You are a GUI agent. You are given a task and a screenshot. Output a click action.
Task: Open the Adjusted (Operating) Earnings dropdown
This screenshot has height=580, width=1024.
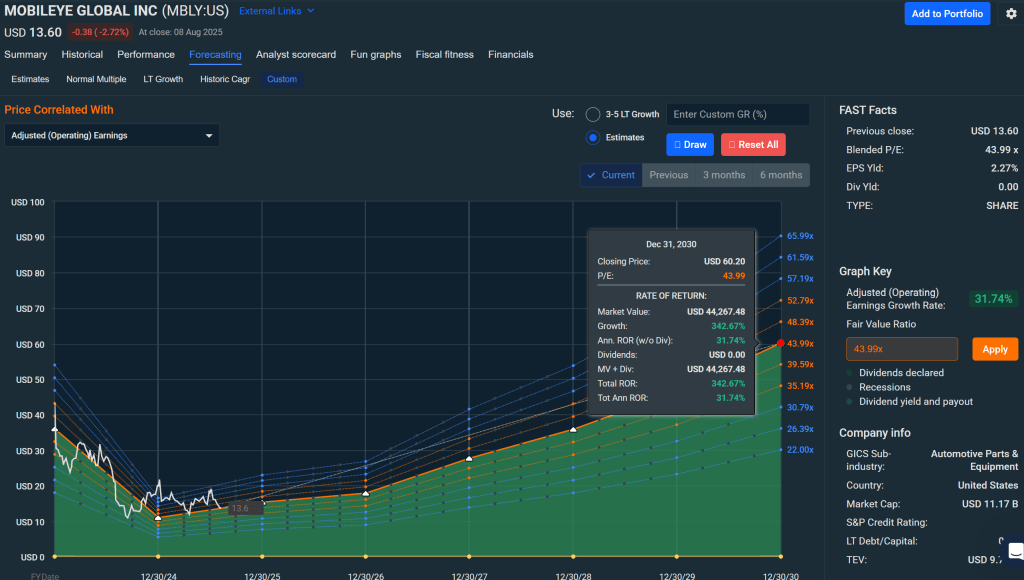point(111,135)
